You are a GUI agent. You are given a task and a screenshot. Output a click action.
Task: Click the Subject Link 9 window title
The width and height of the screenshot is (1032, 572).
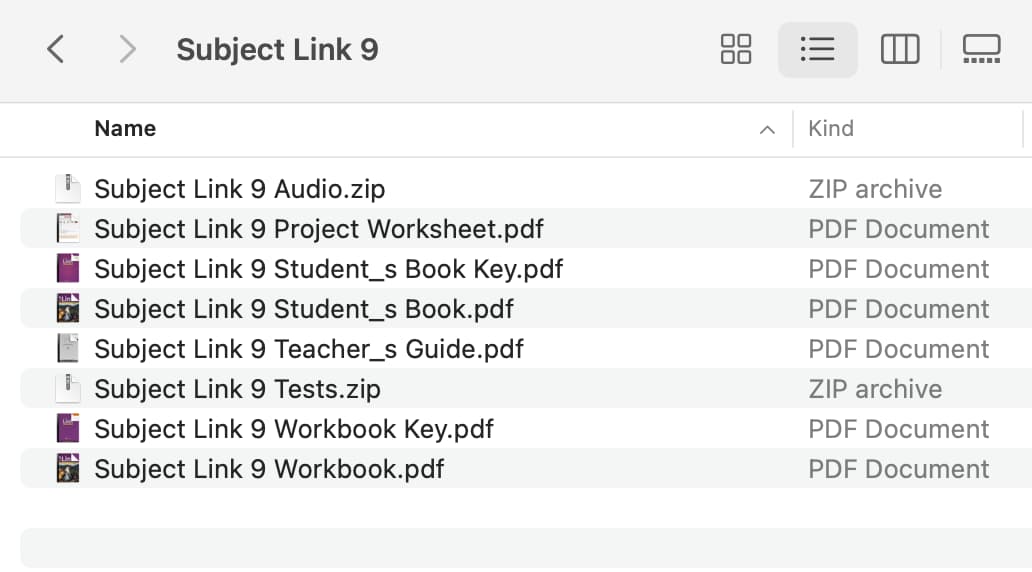coord(277,49)
